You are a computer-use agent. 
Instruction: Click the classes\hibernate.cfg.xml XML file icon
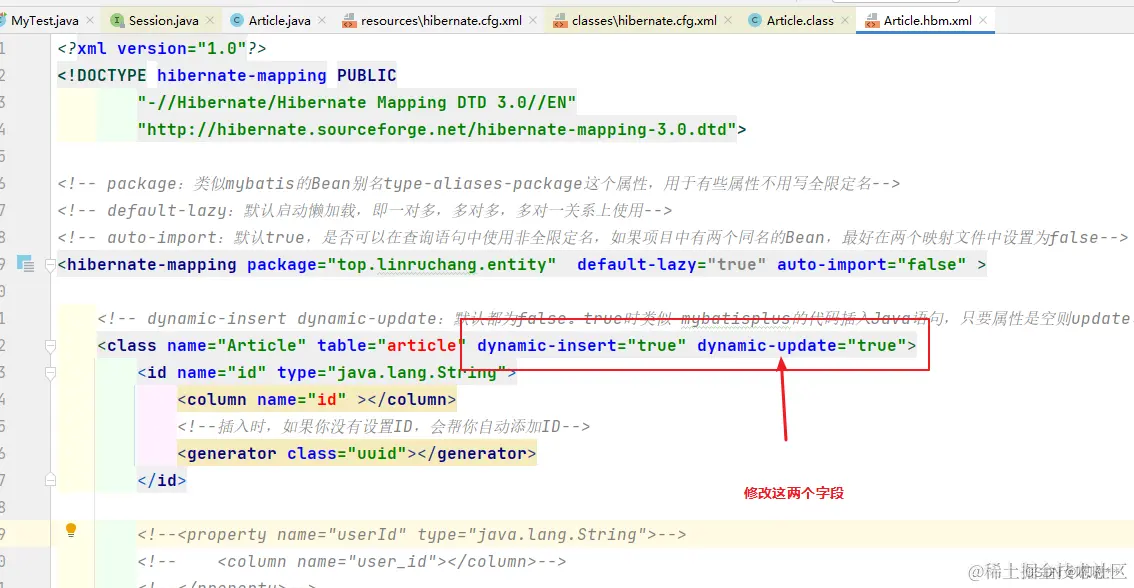[x=560, y=21]
